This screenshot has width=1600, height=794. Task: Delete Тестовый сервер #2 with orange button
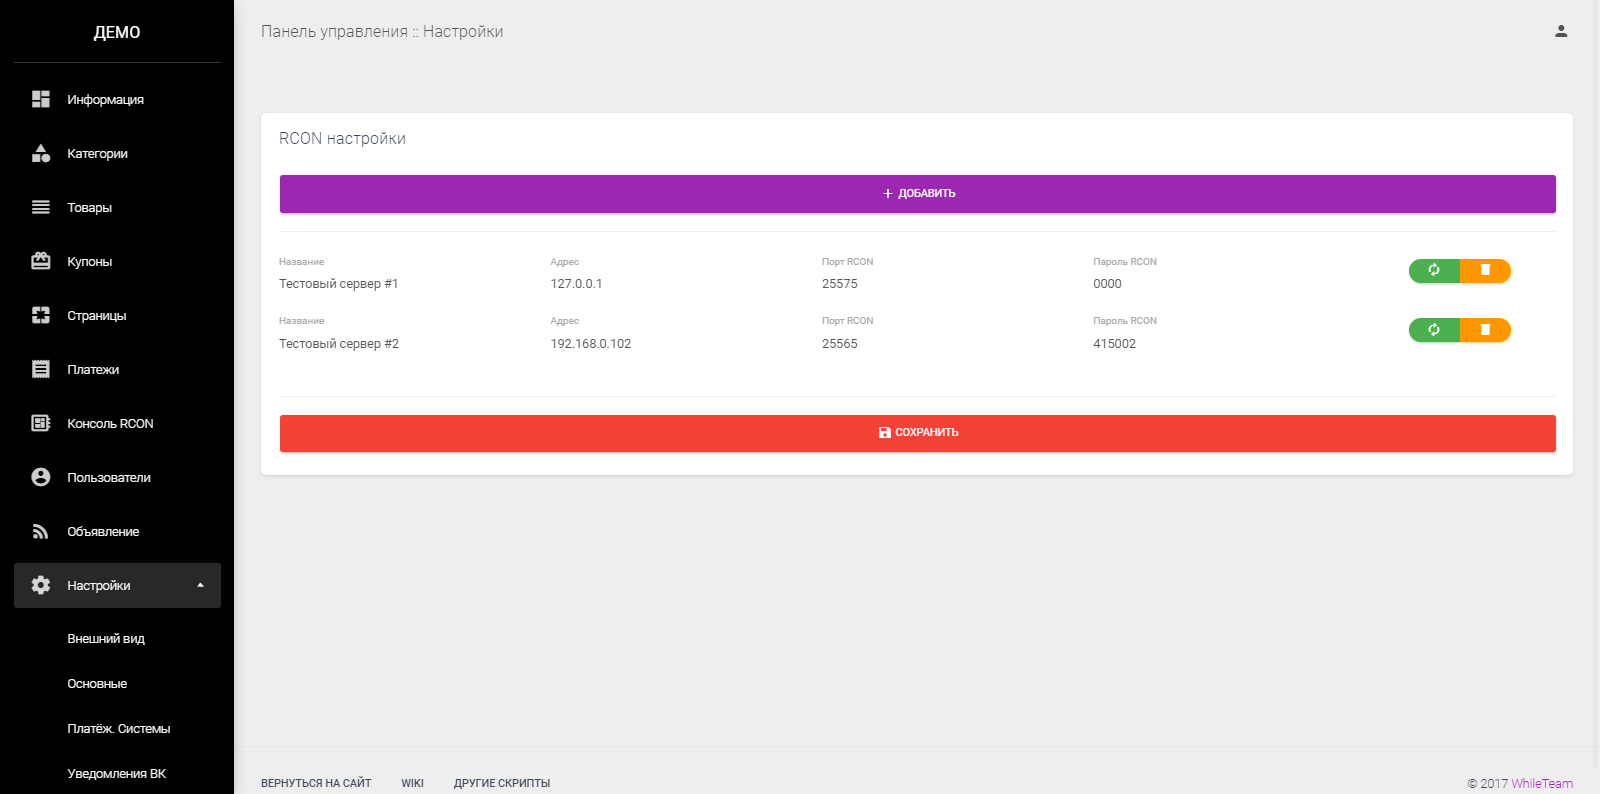coord(1485,330)
